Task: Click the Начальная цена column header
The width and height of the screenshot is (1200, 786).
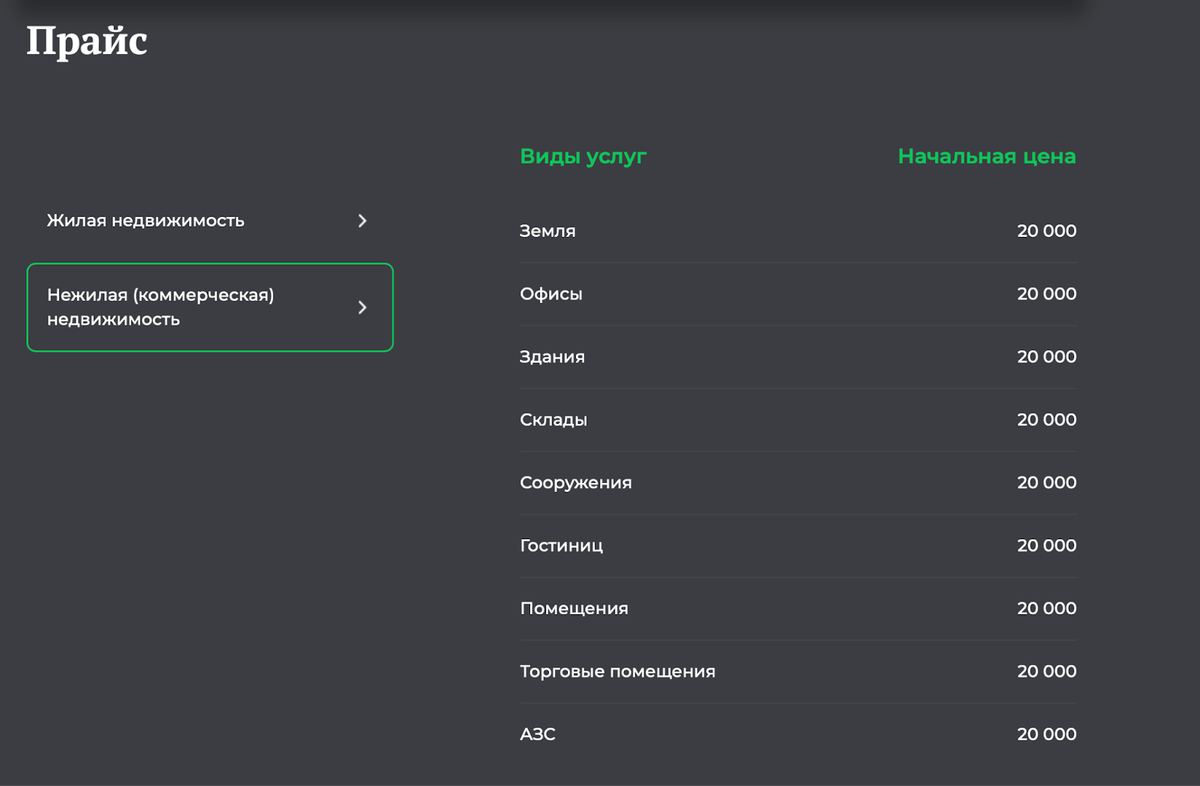Action: click(986, 156)
